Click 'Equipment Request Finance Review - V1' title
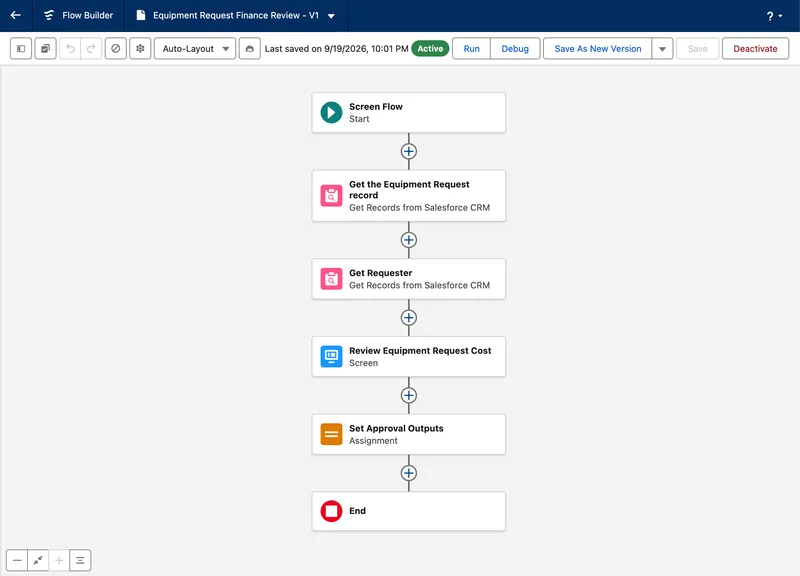Image resolution: width=800 pixels, height=576 pixels. (x=236, y=15)
